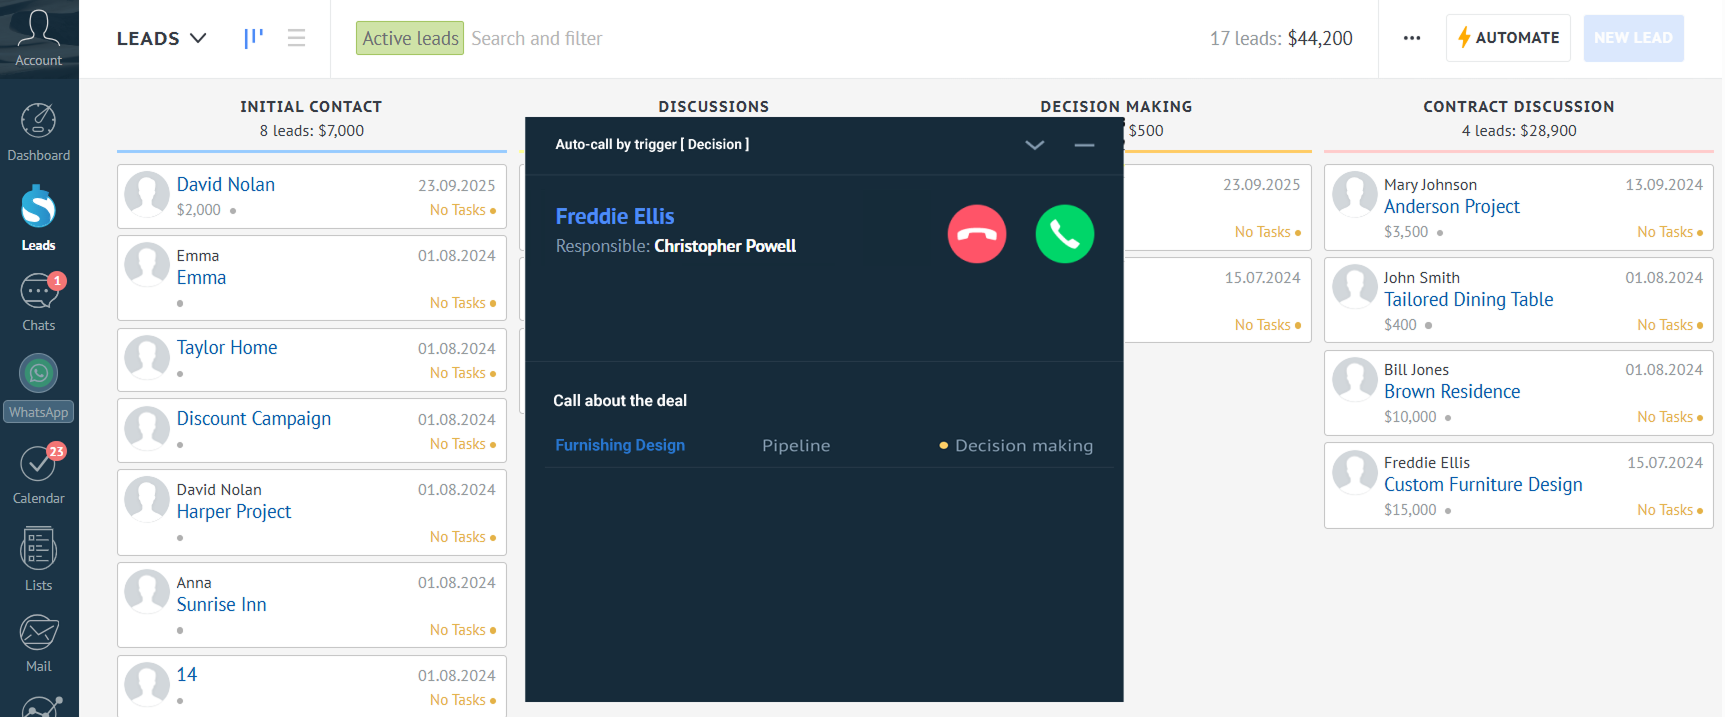
Task: Decline the call with red hang-up button
Action: 976,234
